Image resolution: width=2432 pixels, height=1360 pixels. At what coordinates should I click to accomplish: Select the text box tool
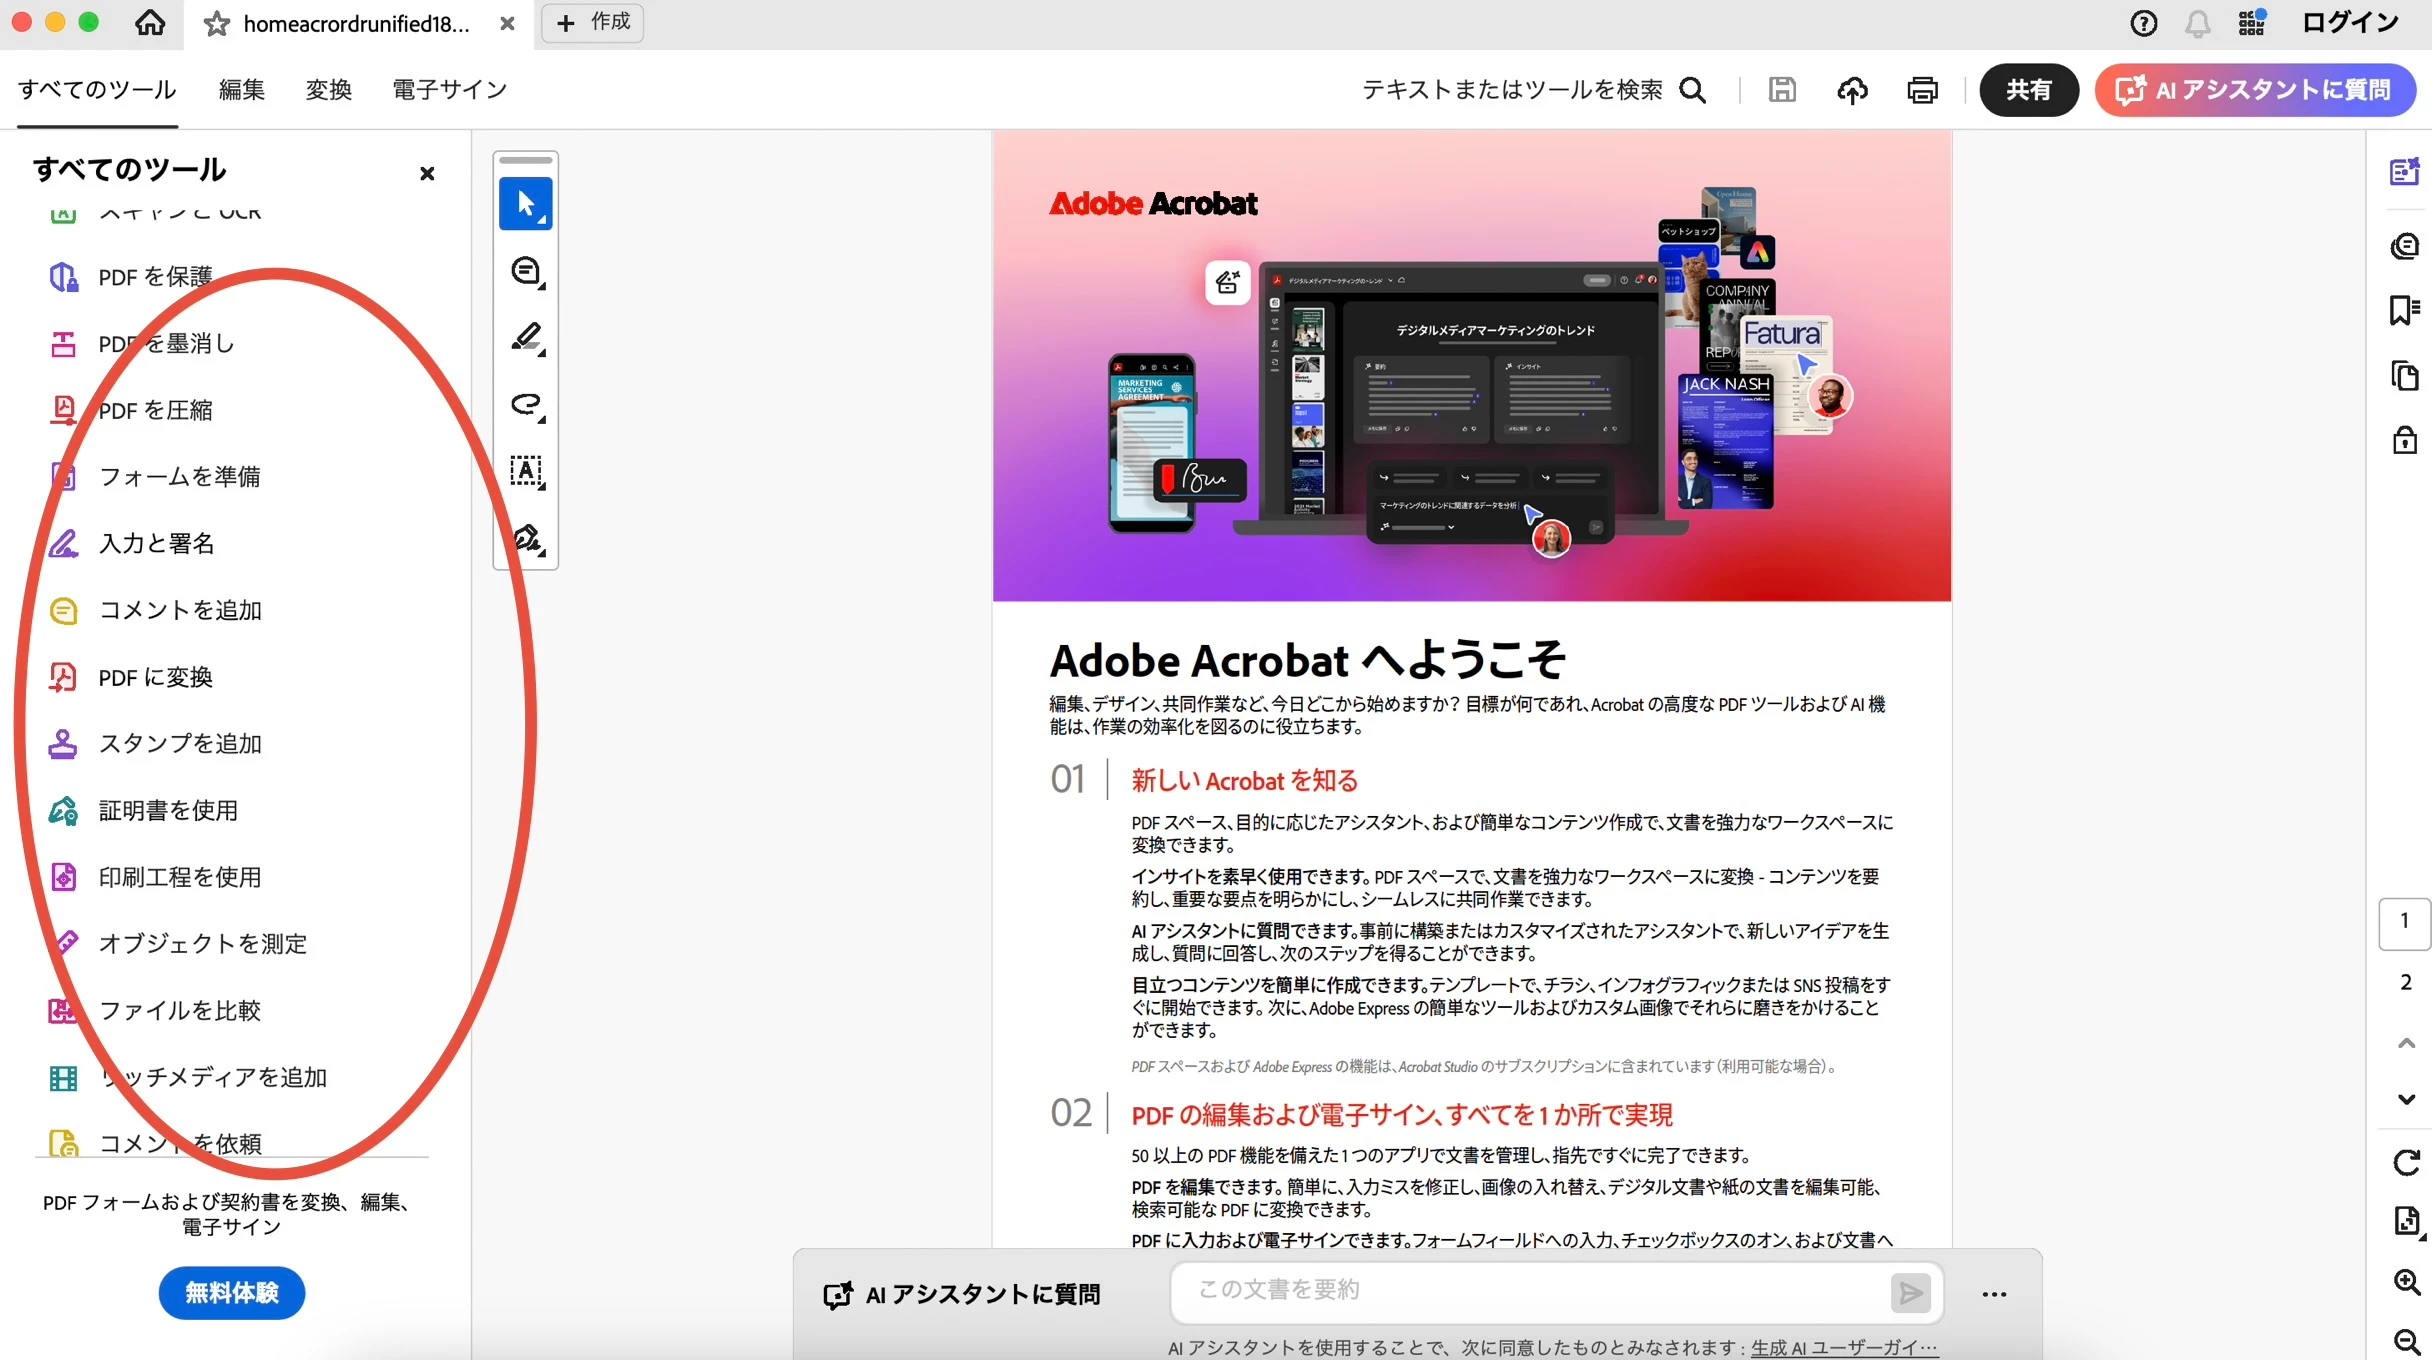pos(525,471)
